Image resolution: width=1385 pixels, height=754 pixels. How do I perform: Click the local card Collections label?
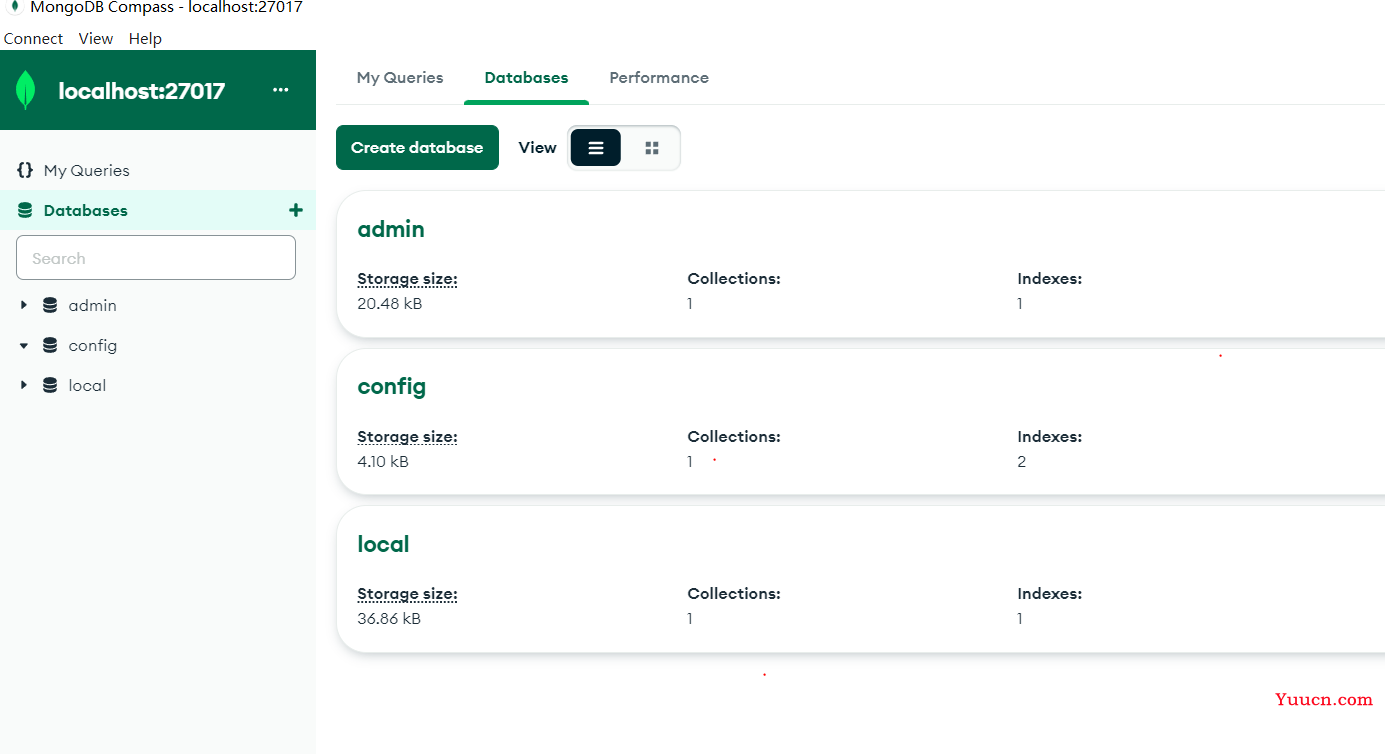pos(734,594)
